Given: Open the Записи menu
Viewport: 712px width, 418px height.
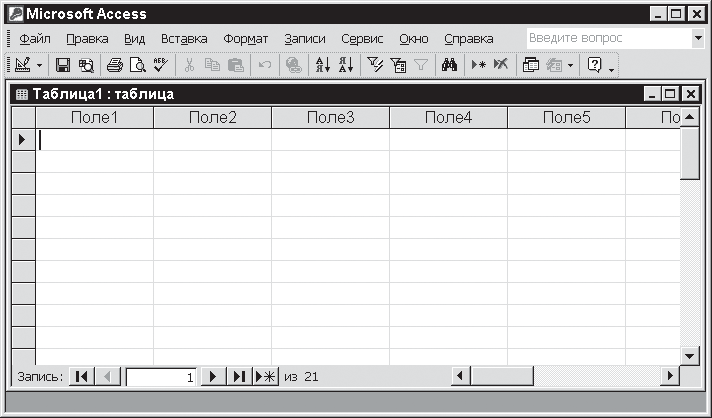Looking at the screenshot, I should (304, 38).
